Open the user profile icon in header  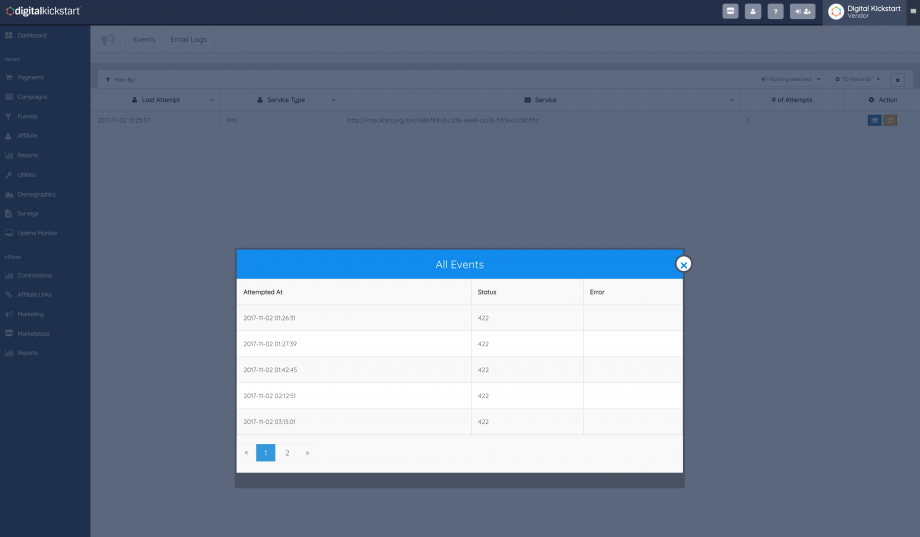coord(753,12)
